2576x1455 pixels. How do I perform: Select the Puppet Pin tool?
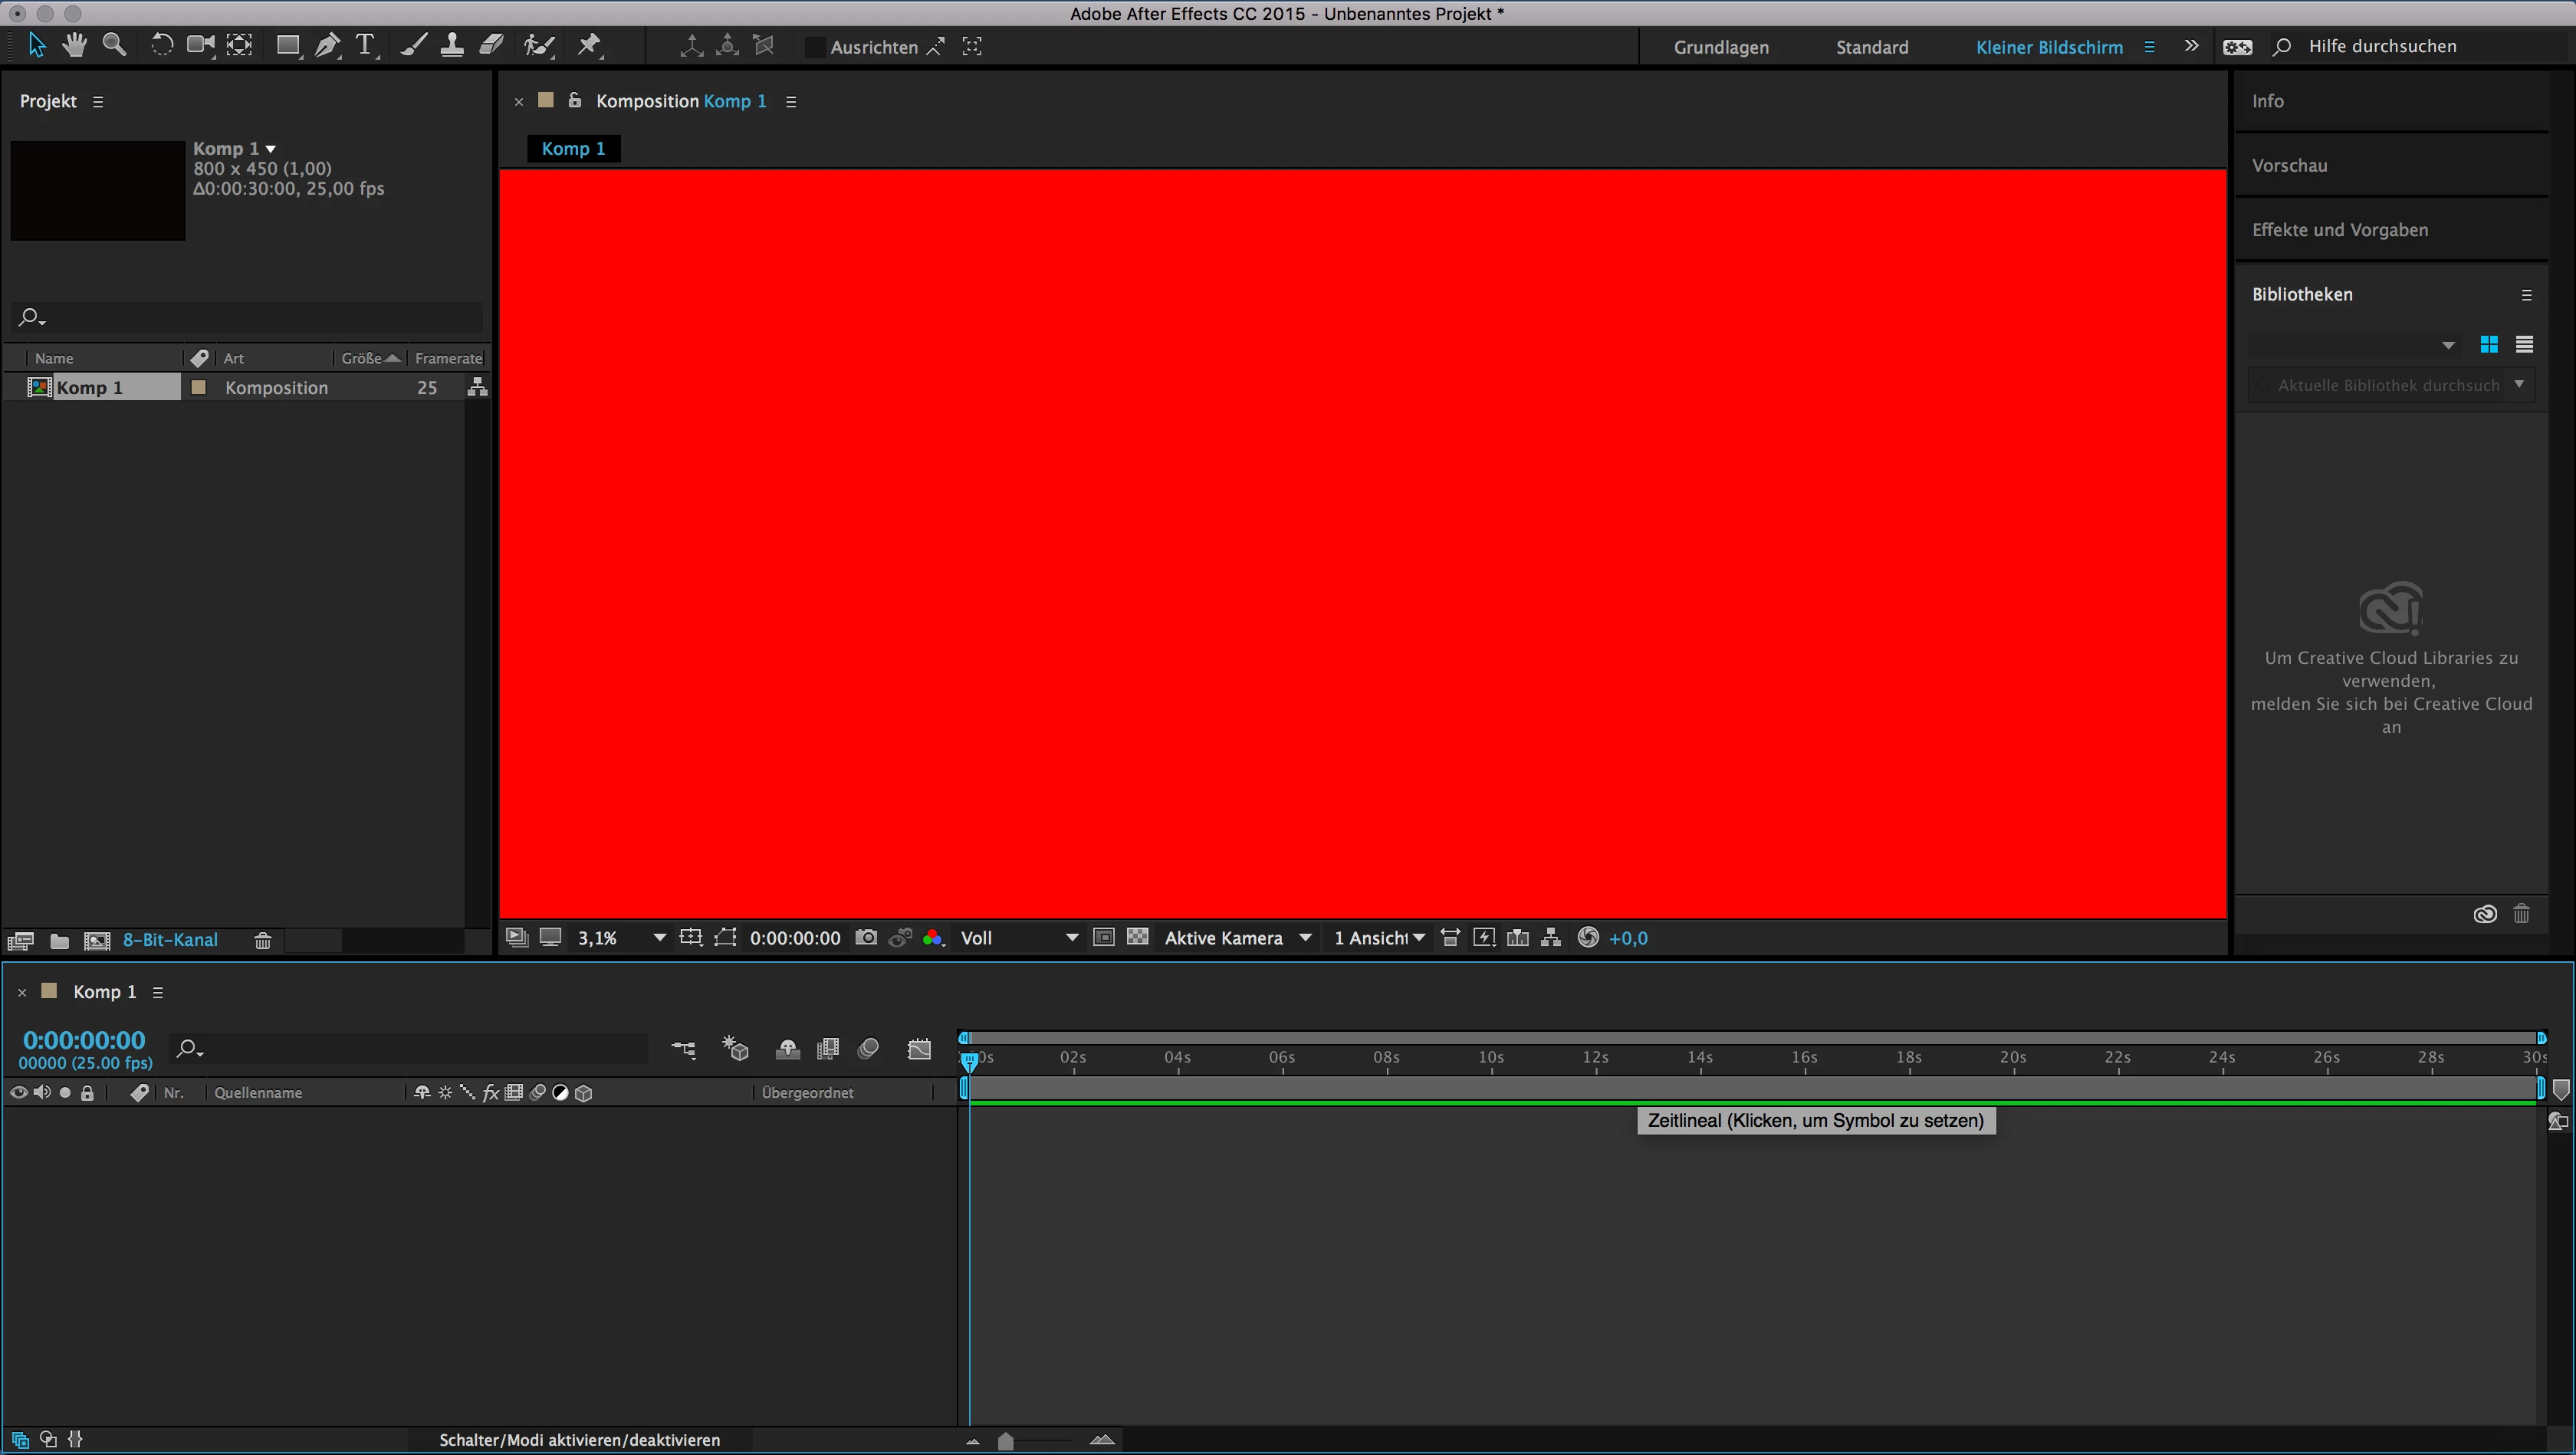590,45
